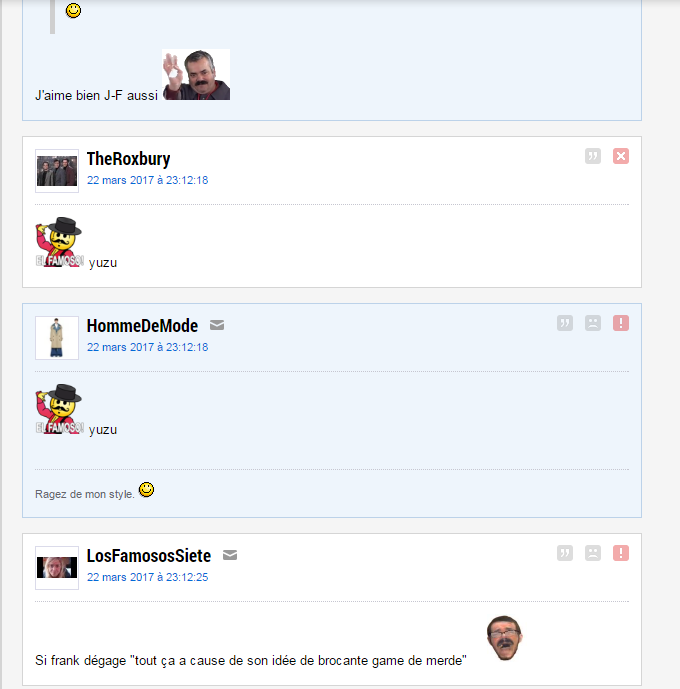Open permalink 22 mars 2017 à 23:12:25
This screenshot has width=680, height=689.
pyautogui.click(x=147, y=577)
